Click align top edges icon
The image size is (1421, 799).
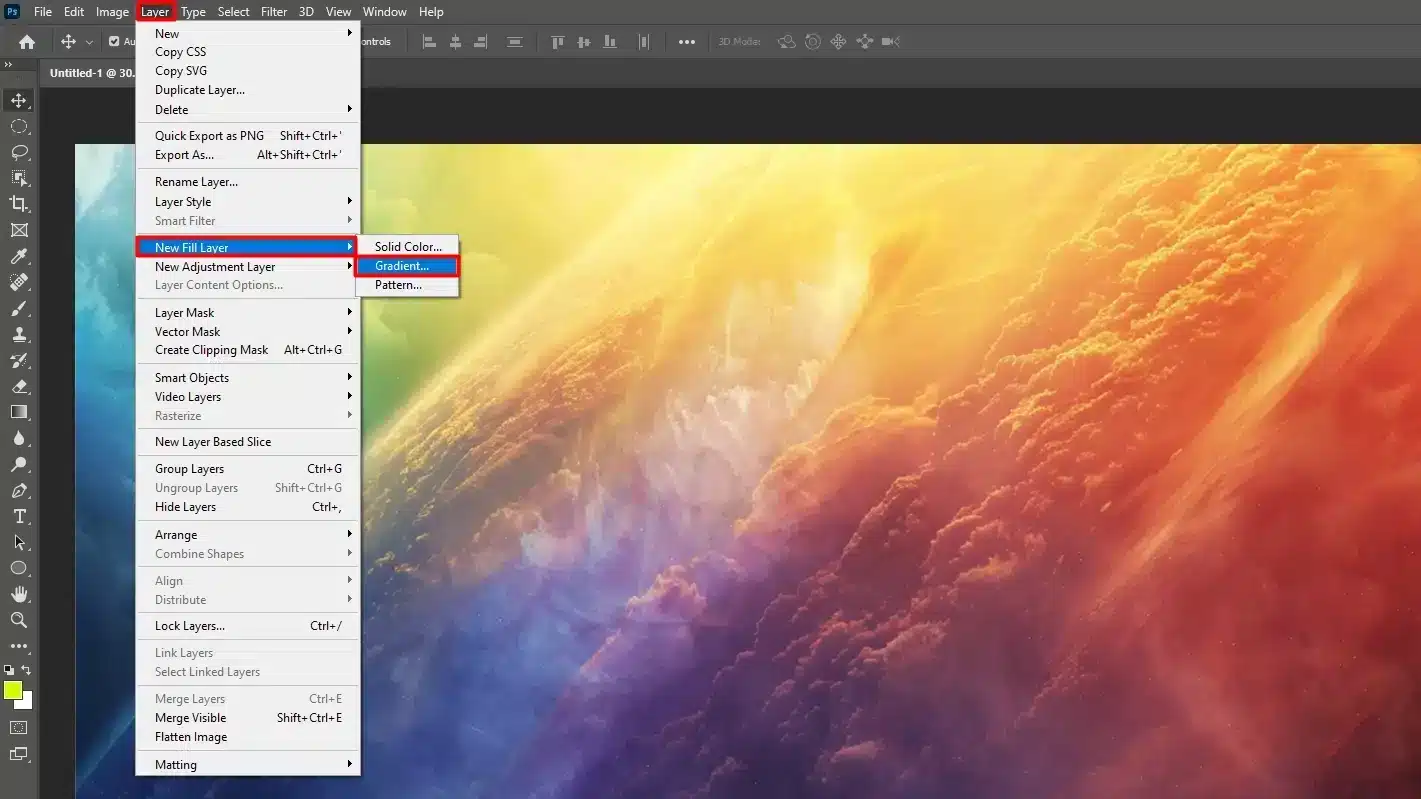tap(558, 42)
